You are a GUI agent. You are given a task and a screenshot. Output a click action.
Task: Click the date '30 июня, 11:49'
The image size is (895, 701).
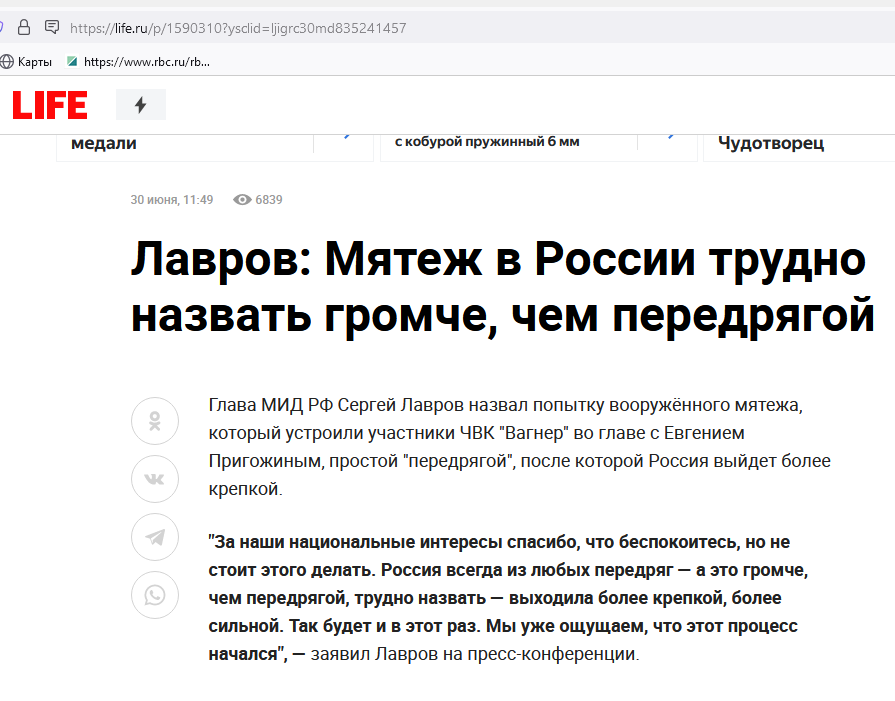[172, 200]
